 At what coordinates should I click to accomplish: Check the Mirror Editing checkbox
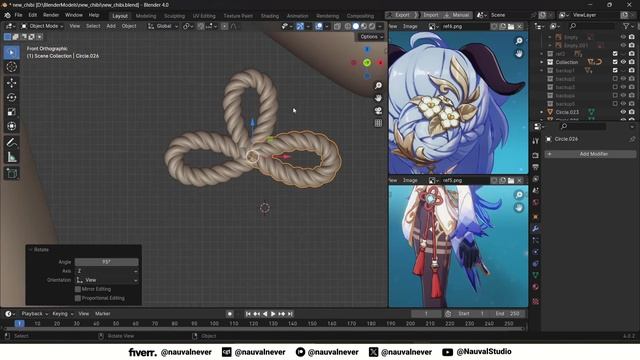tap(78, 289)
